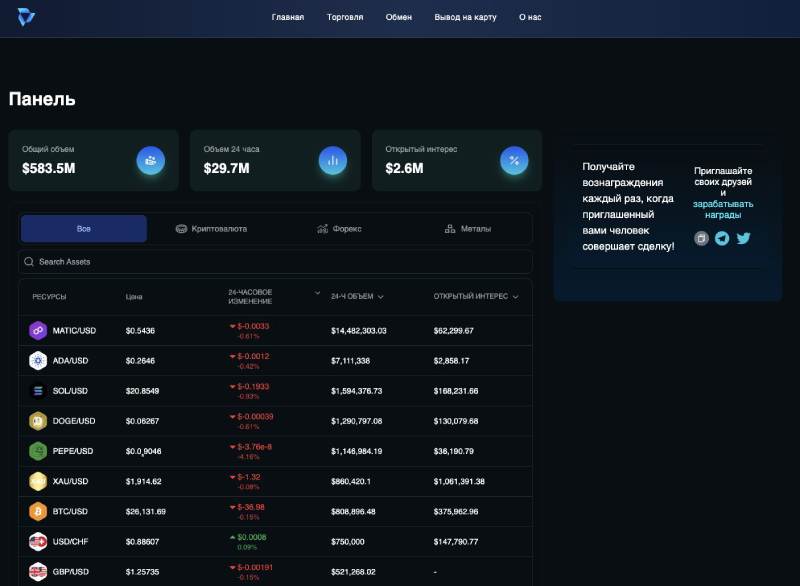Click the MATIC coin icon
Viewport: 800px width, 586px height.
pyautogui.click(x=38, y=331)
